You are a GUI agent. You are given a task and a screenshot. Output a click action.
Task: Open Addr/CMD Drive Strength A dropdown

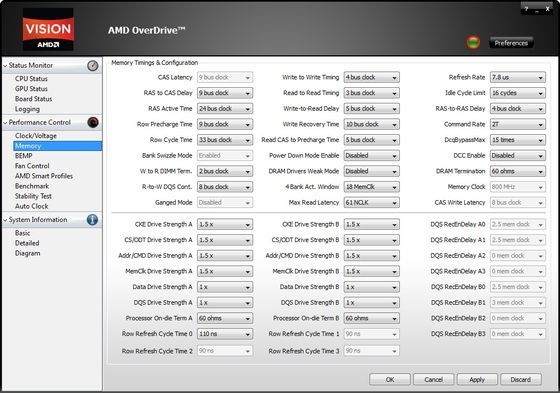pos(225,256)
